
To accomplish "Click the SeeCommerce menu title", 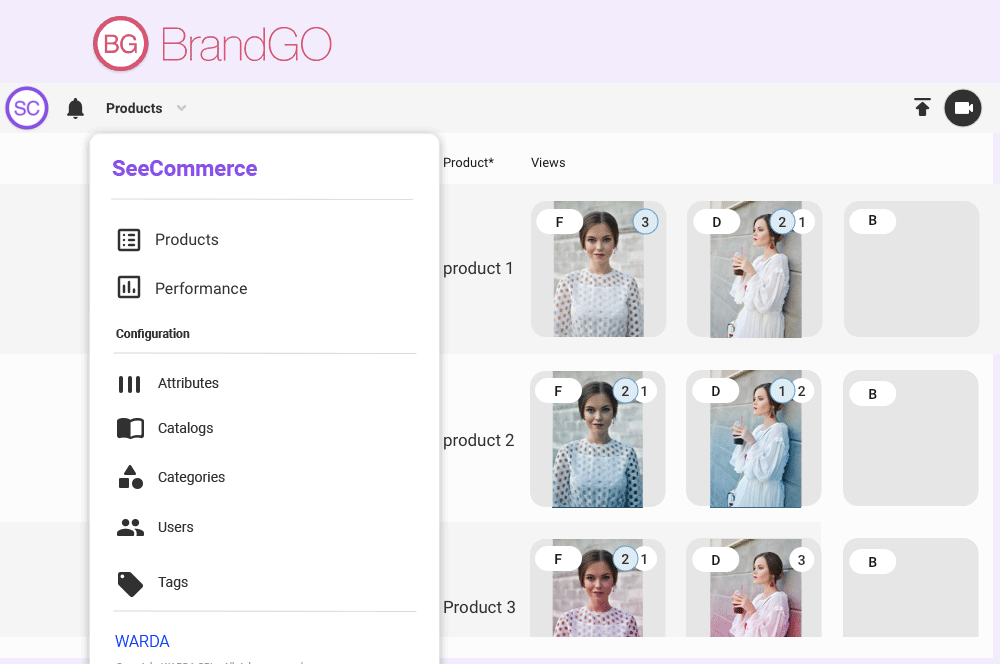I will 185,168.
